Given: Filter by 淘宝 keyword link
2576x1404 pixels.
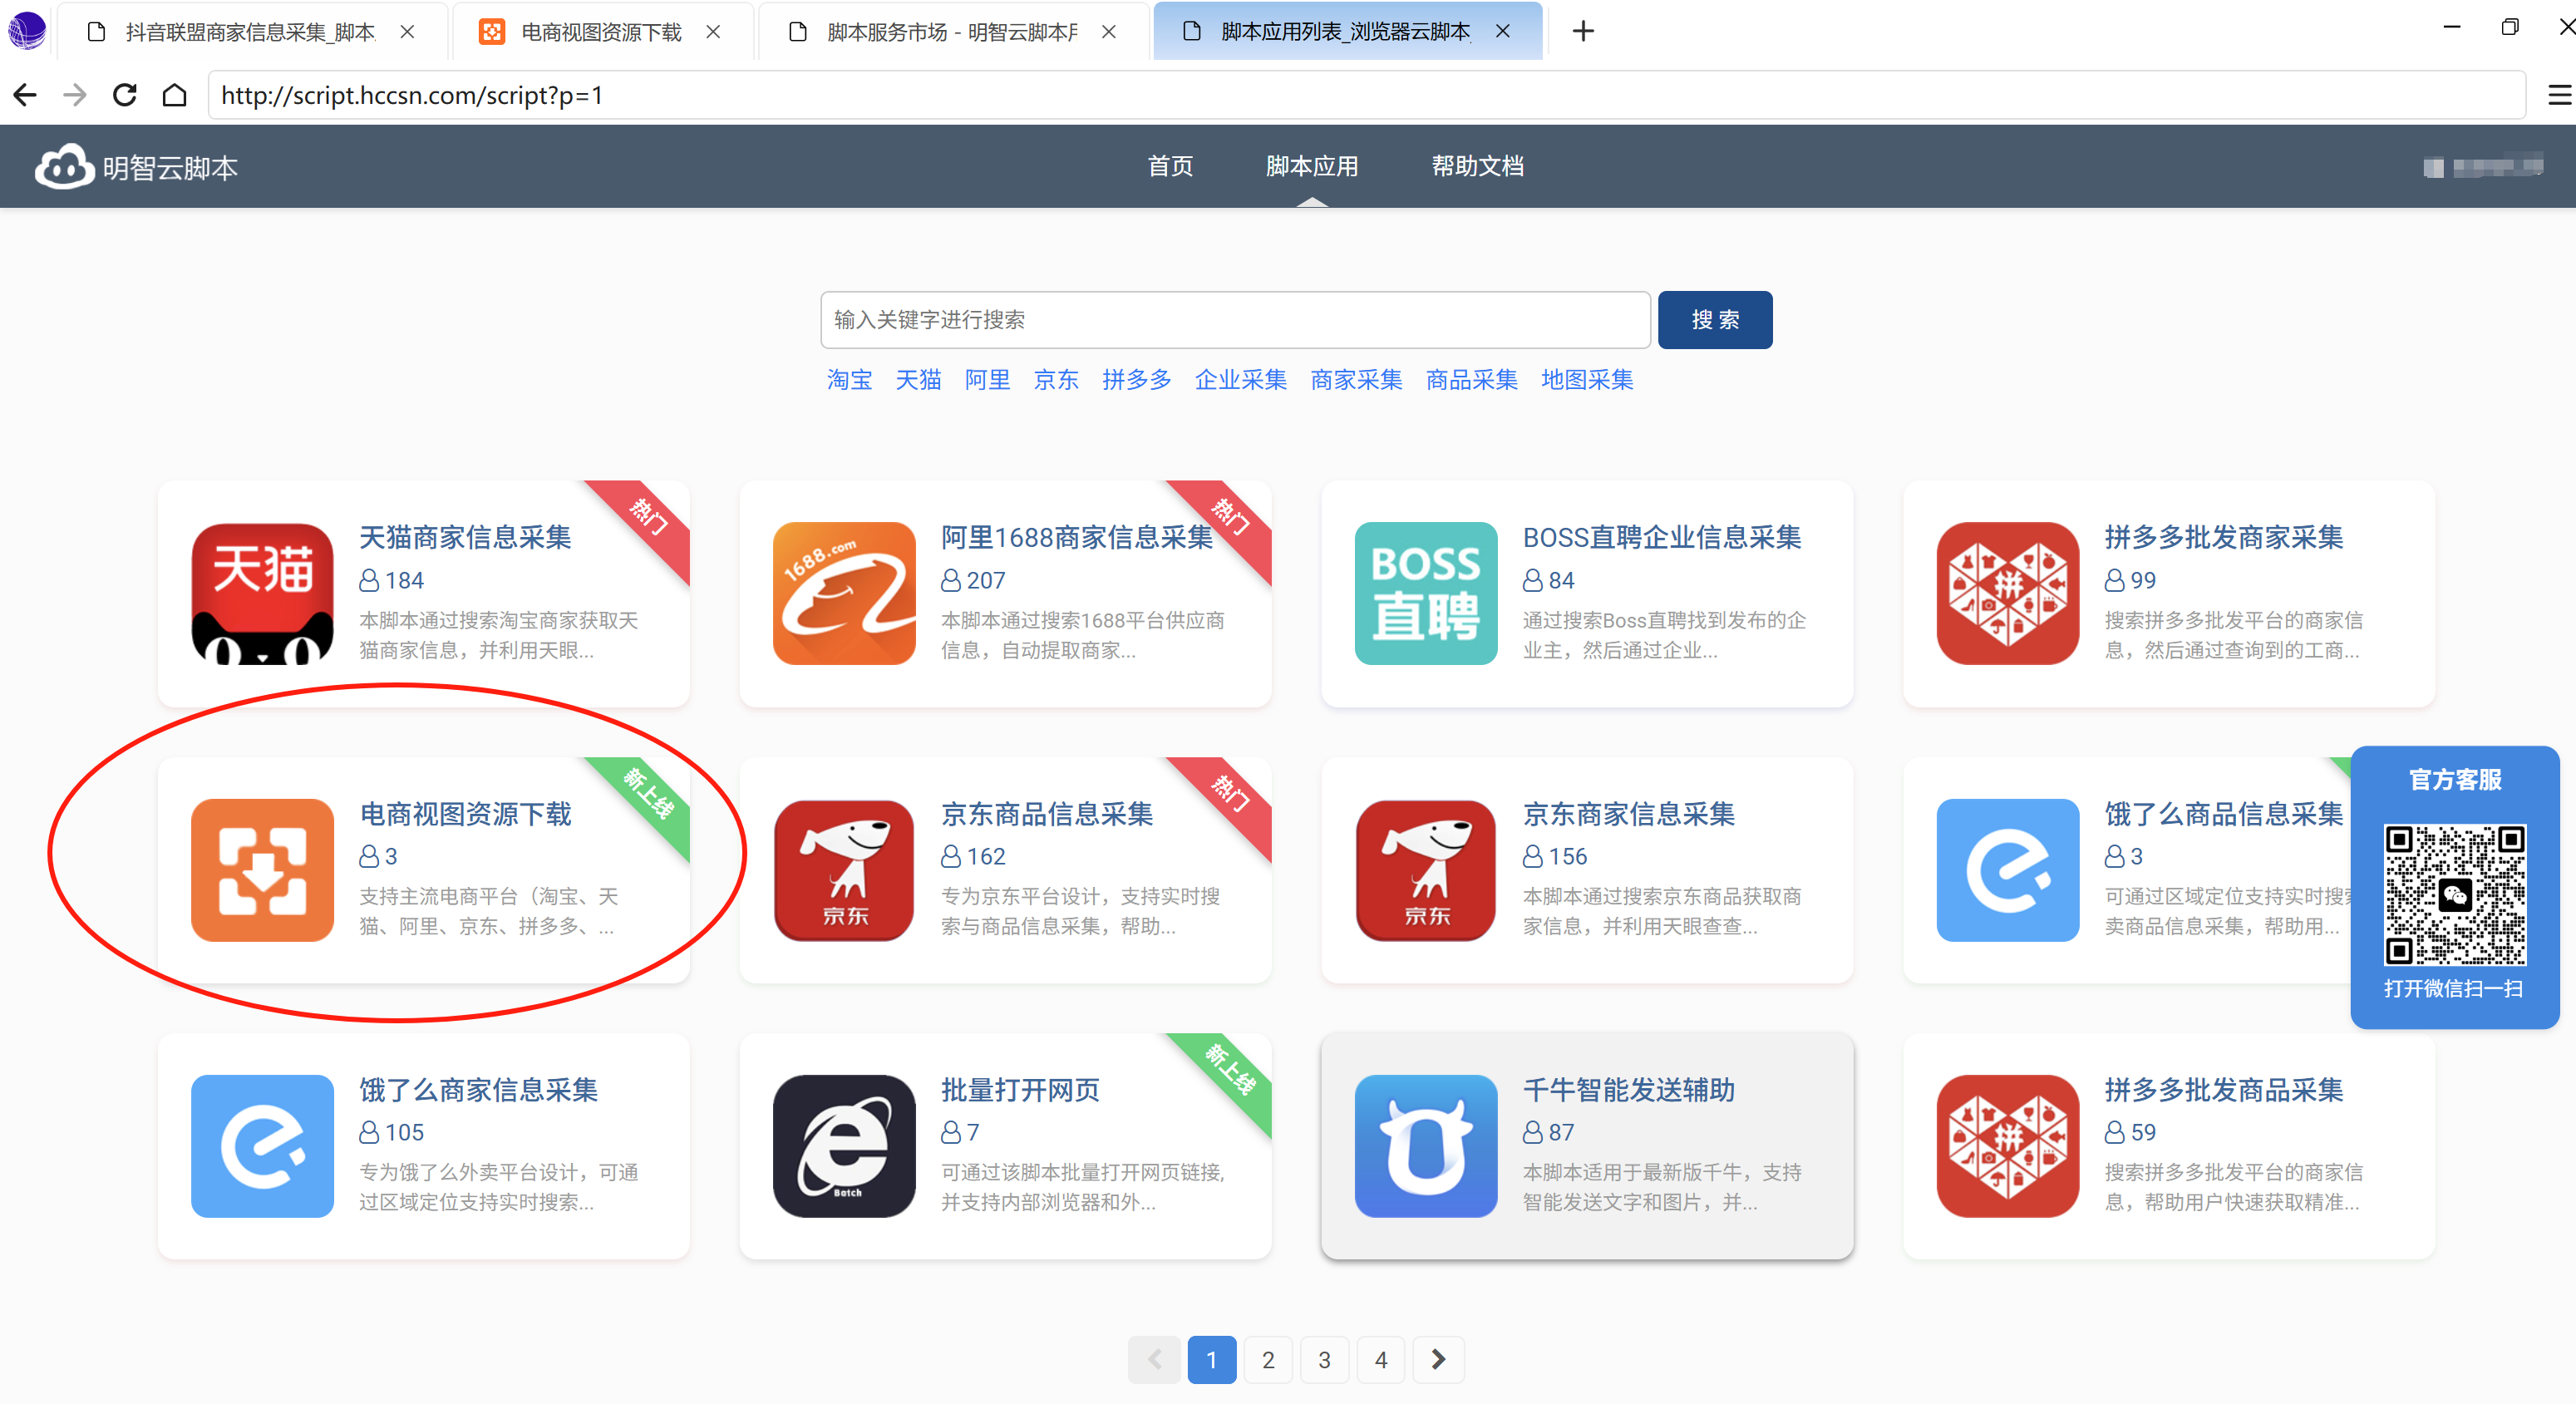Looking at the screenshot, I should (x=850, y=380).
